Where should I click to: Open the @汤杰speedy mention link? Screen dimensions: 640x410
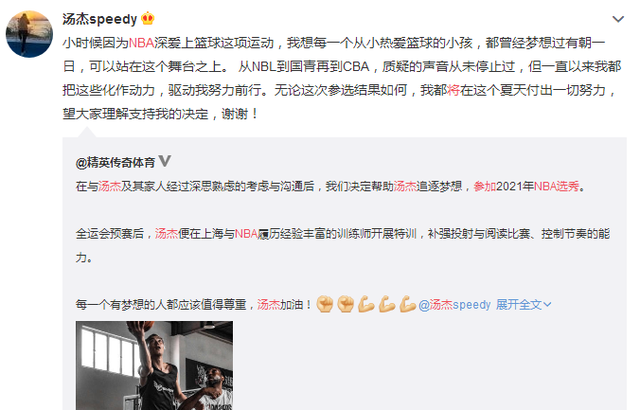pos(454,305)
